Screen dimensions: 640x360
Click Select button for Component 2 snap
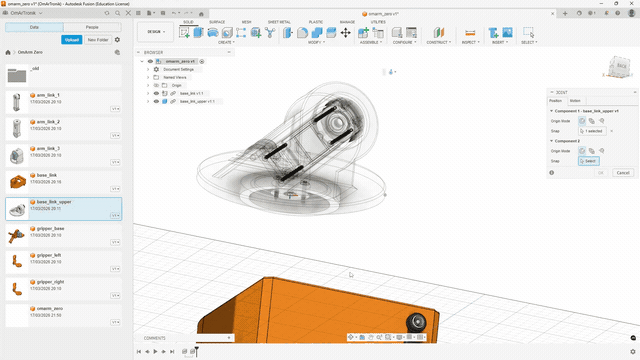pos(589,161)
